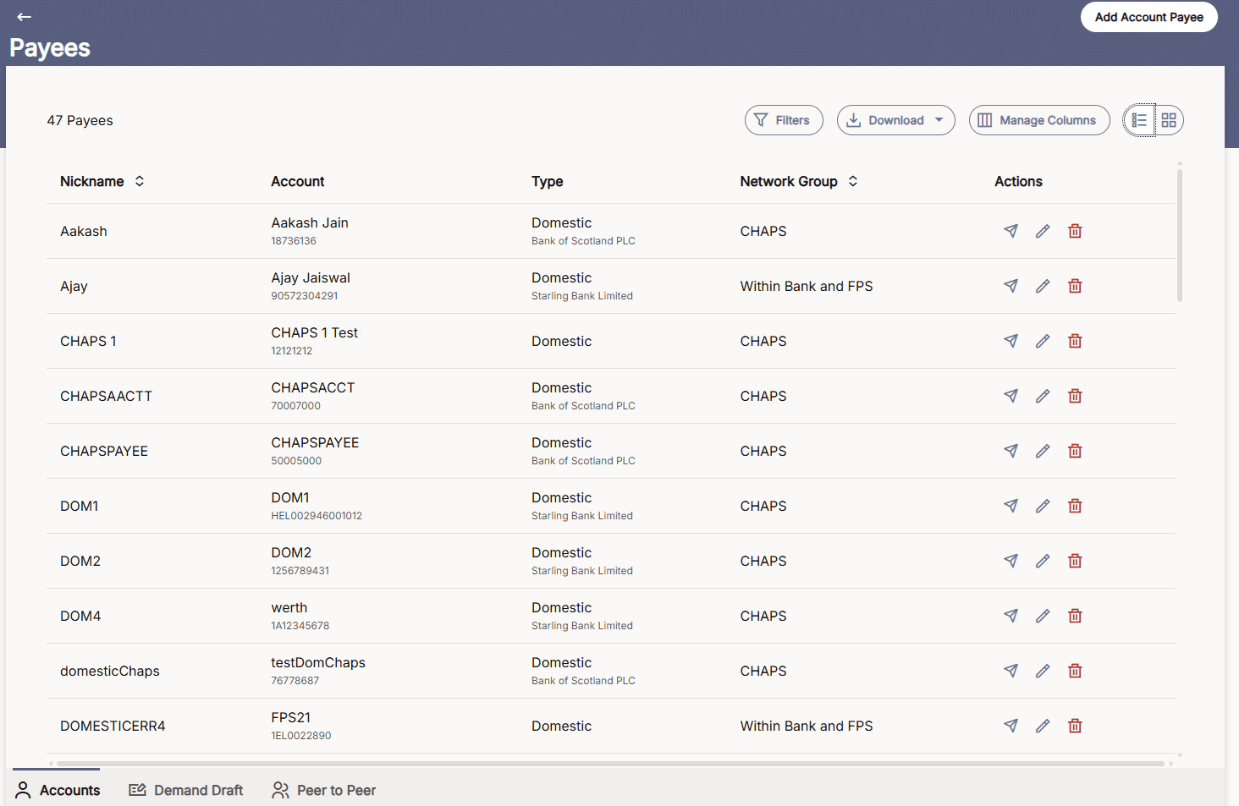The height and width of the screenshot is (806, 1239).
Task: Delete the DOM4 payee
Action: 1075,616
